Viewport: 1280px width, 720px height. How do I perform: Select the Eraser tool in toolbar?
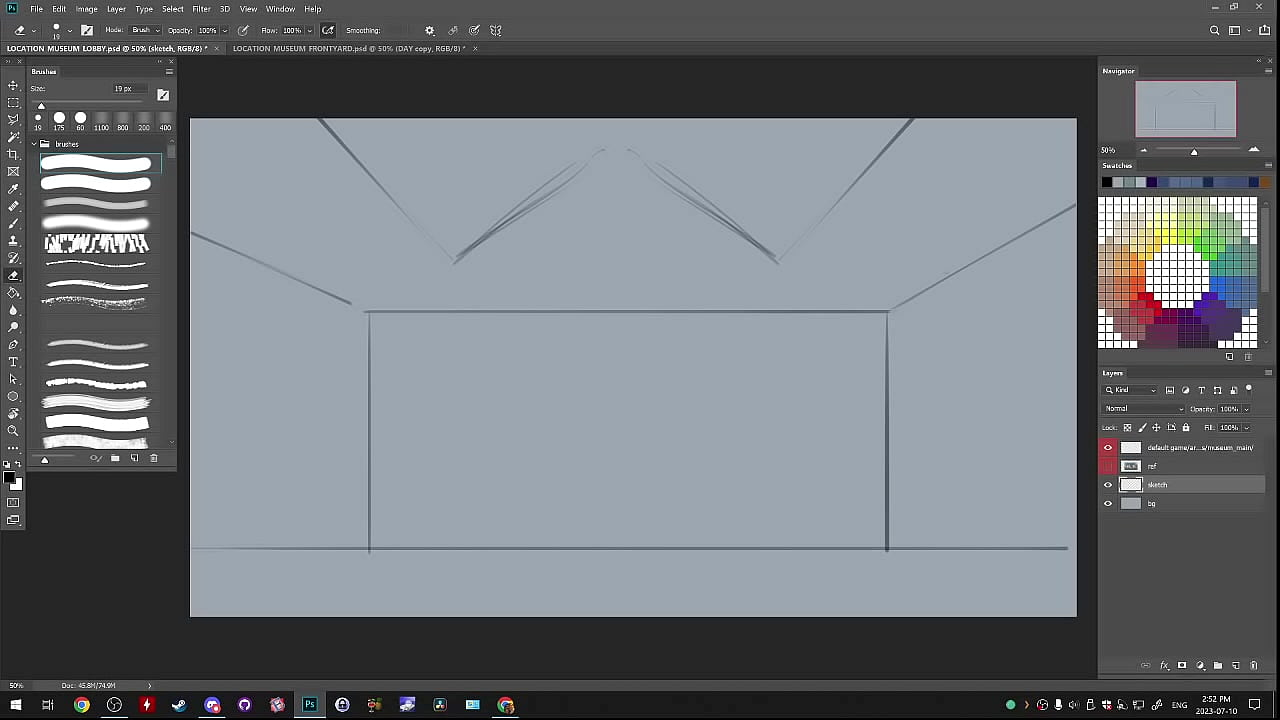[13, 275]
